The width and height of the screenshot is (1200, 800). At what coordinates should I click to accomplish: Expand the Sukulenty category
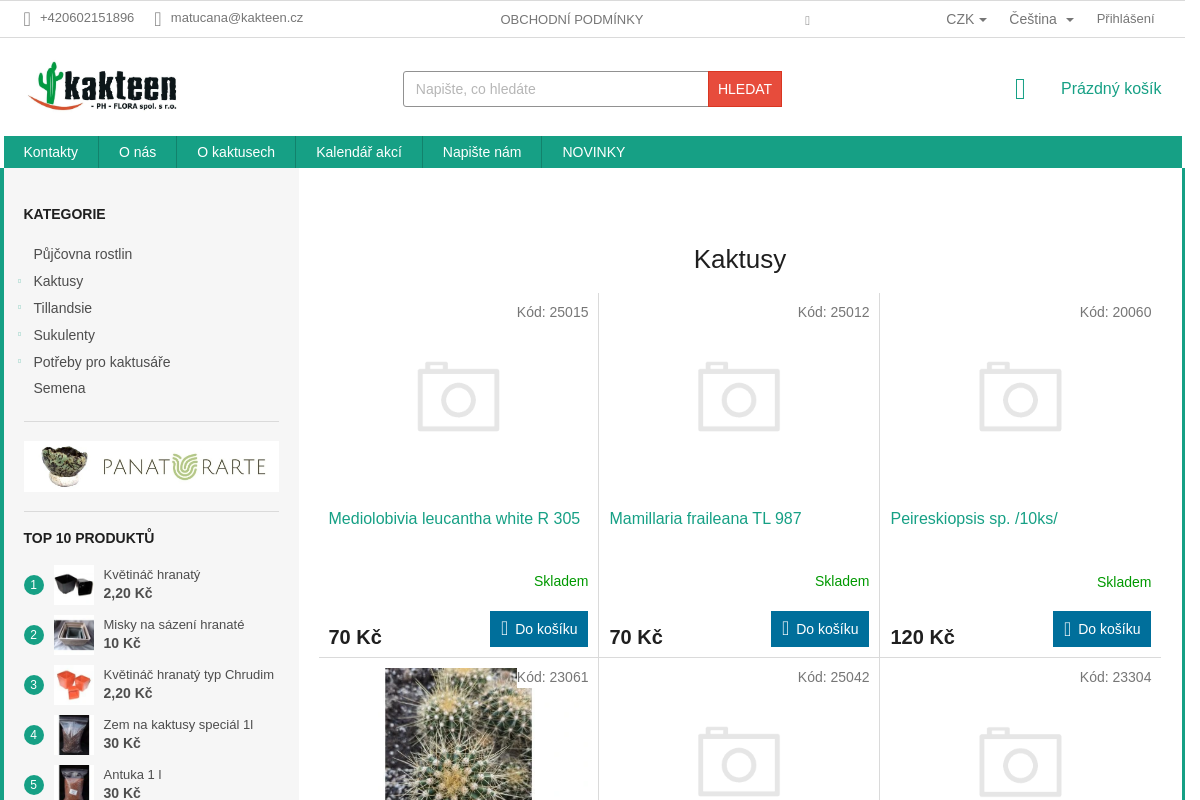[19, 335]
